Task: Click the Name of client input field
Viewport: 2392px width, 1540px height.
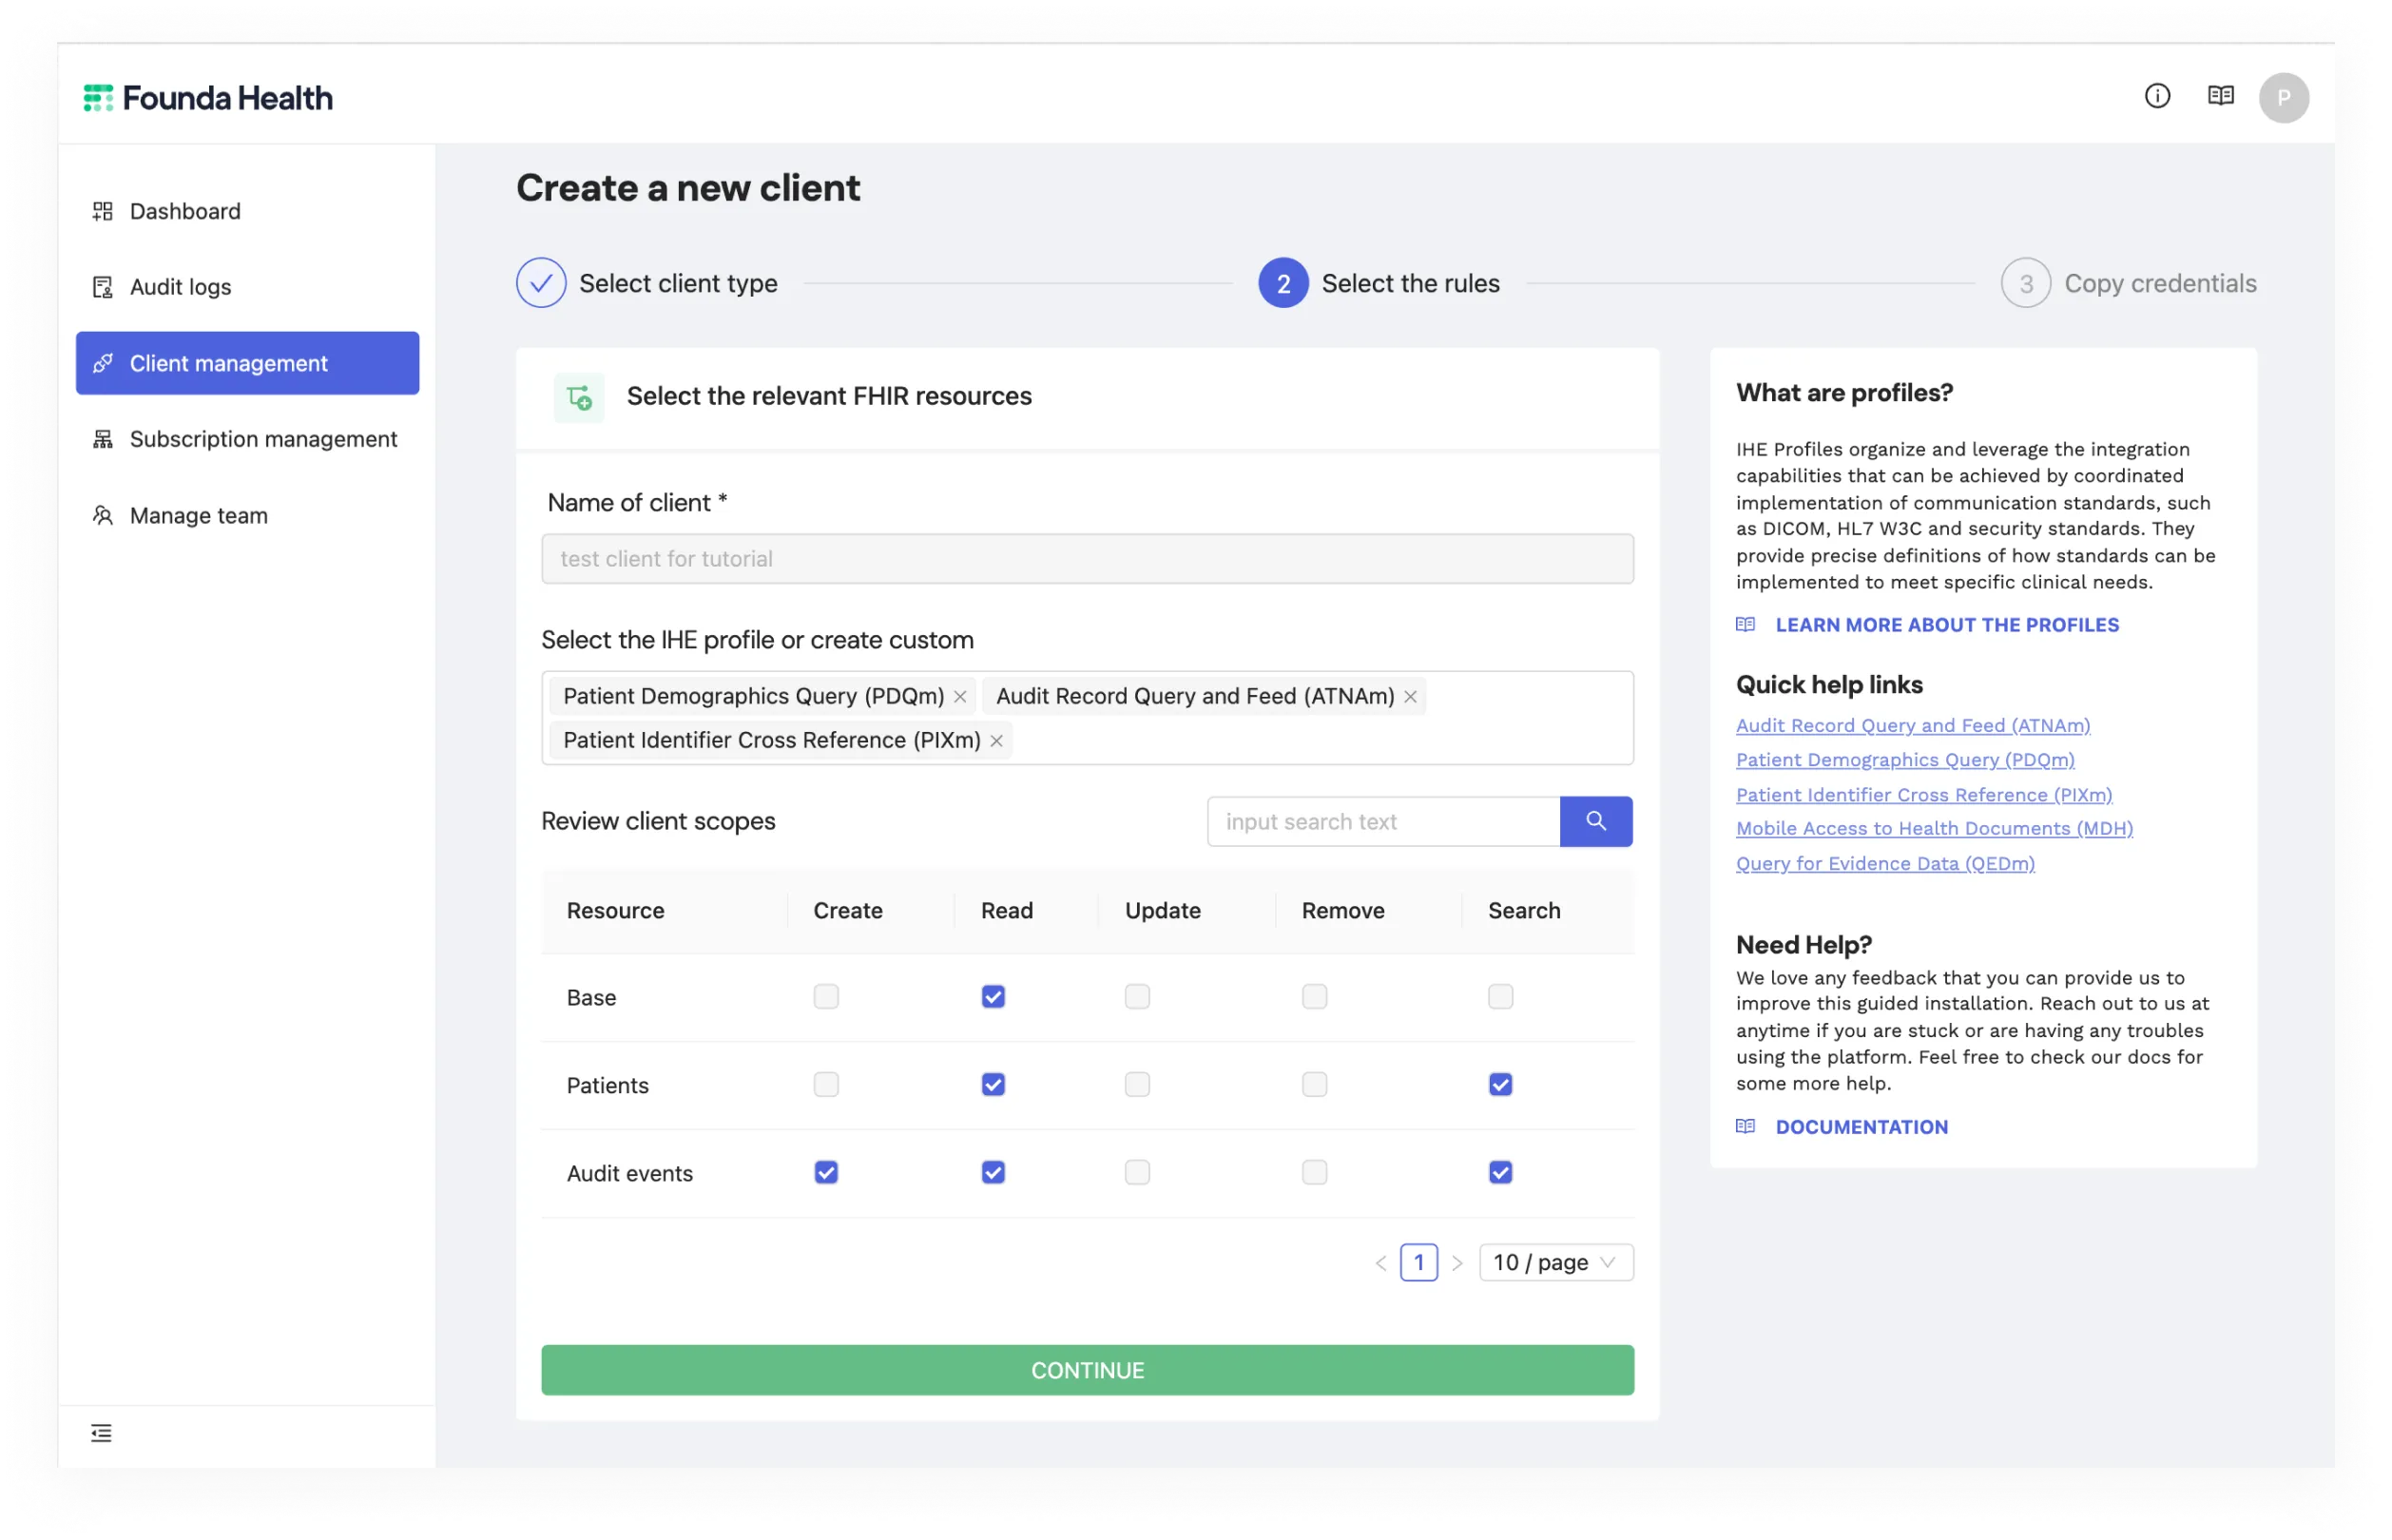Action: pyautogui.click(x=1087, y=559)
